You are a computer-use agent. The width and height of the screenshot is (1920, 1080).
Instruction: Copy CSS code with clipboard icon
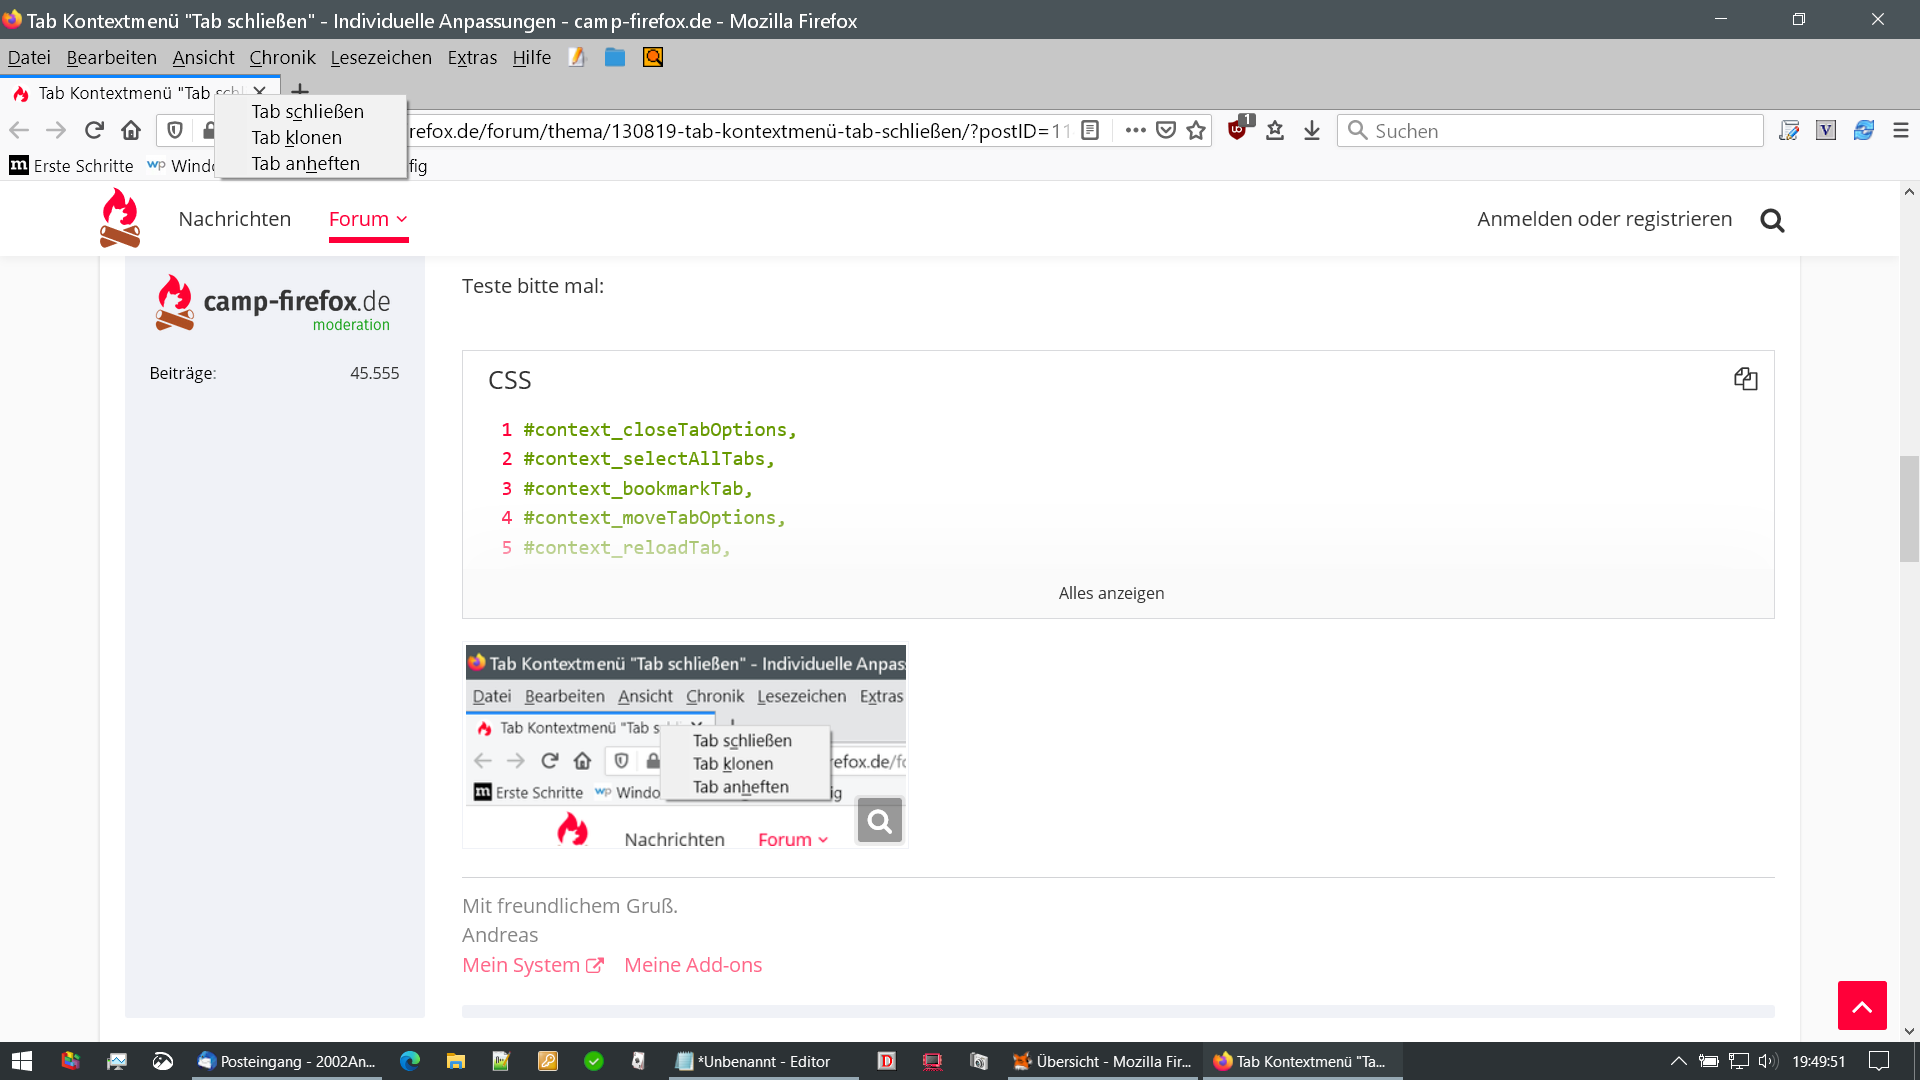[x=1745, y=379]
